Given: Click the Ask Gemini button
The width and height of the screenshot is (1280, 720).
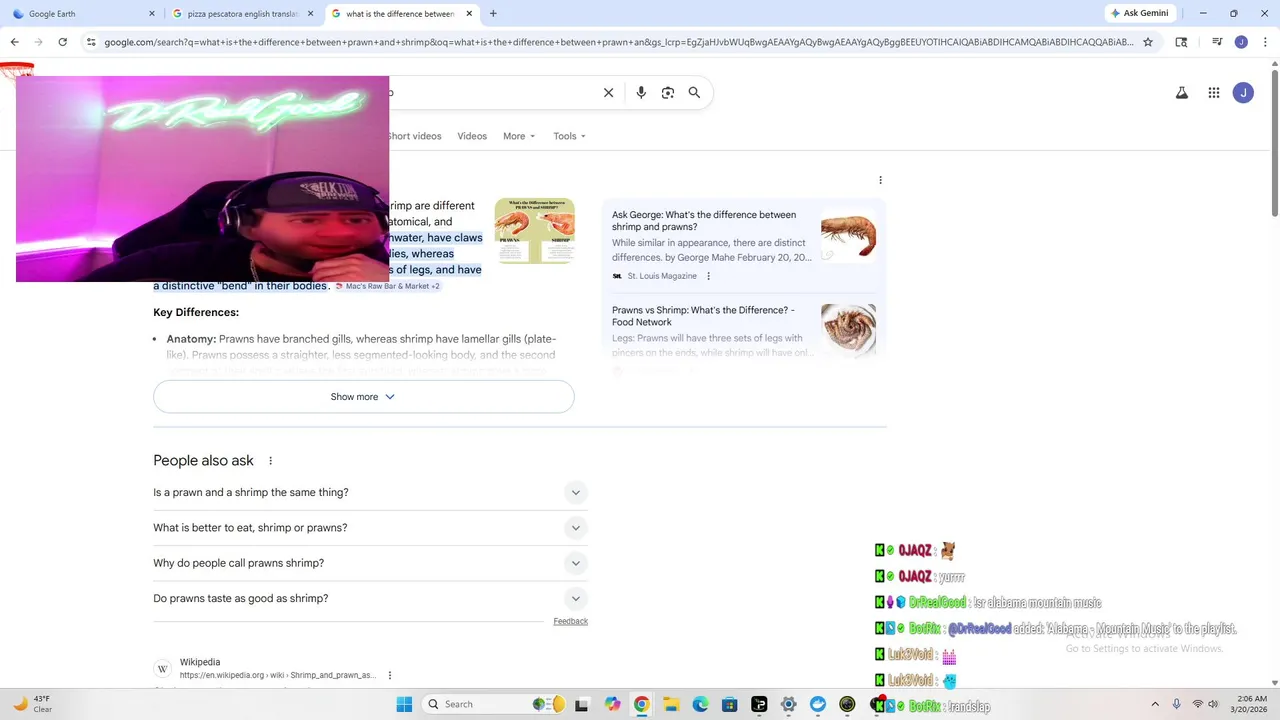Looking at the screenshot, I should click(1139, 13).
